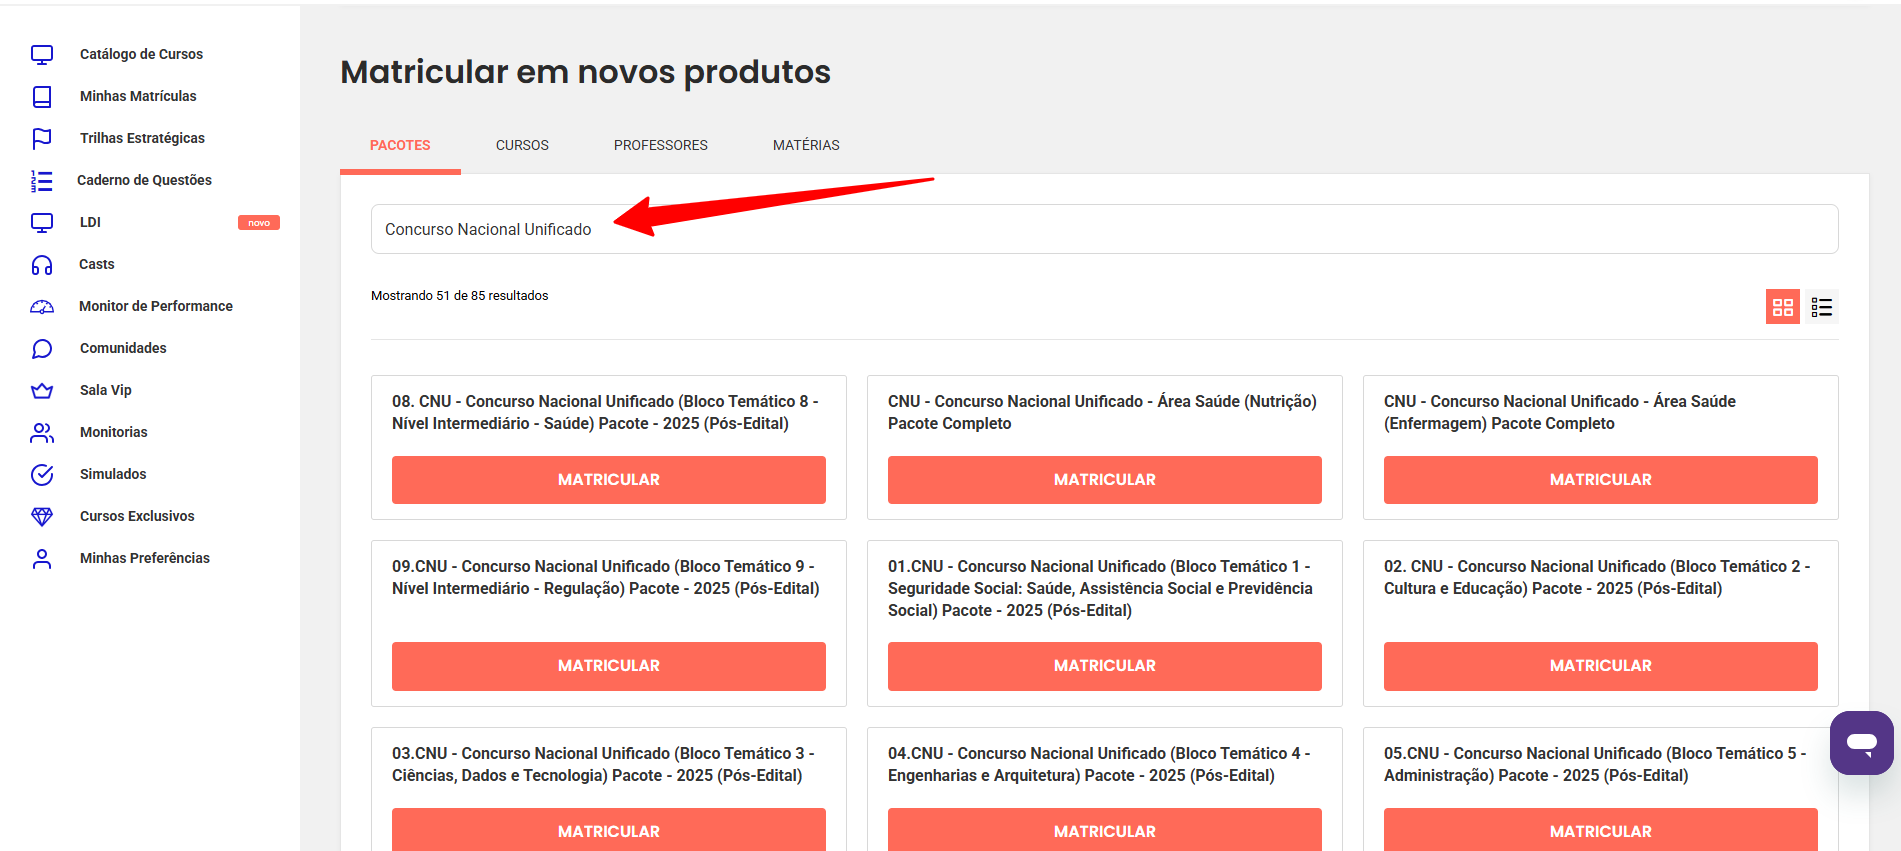Screen dimensions: 1901x851
Task: Switch to the CURSOS tab
Action: [522, 145]
